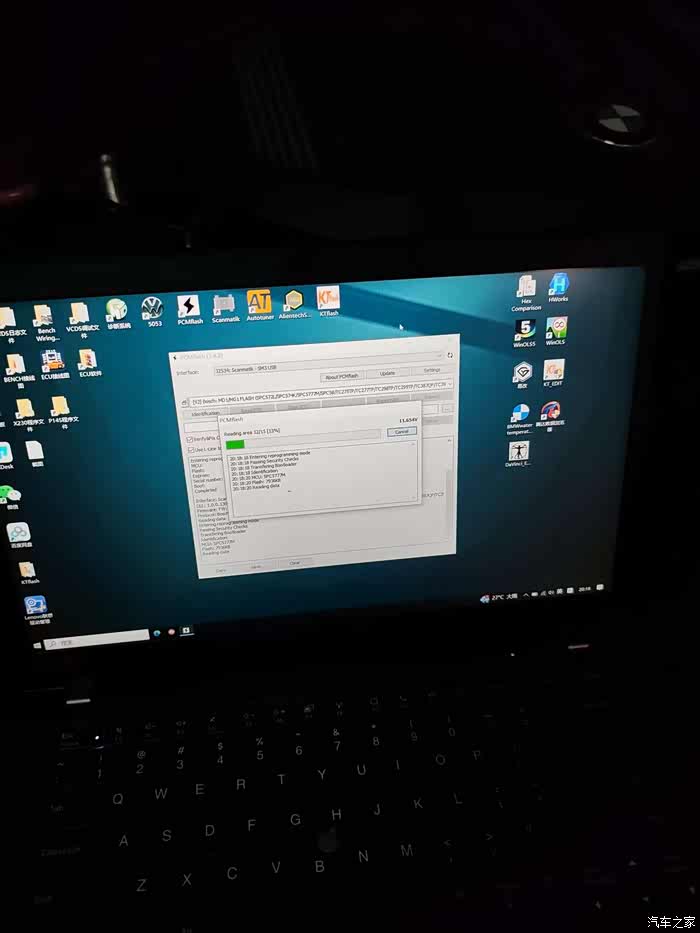Open the PCMflash desktop shortcut
700x933 pixels.
click(x=189, y=310)
